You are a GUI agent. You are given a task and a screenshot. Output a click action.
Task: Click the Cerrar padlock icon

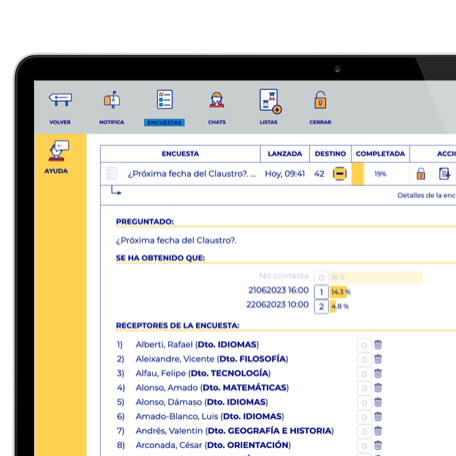coord(320,100)
